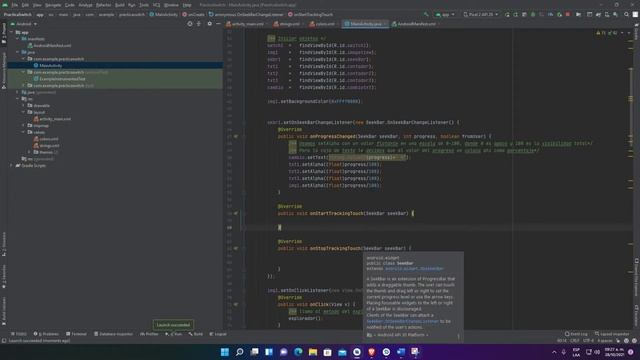The image size is (640, 360).
Task: Open AVD Manager from the toolbar
Action: 607,14
